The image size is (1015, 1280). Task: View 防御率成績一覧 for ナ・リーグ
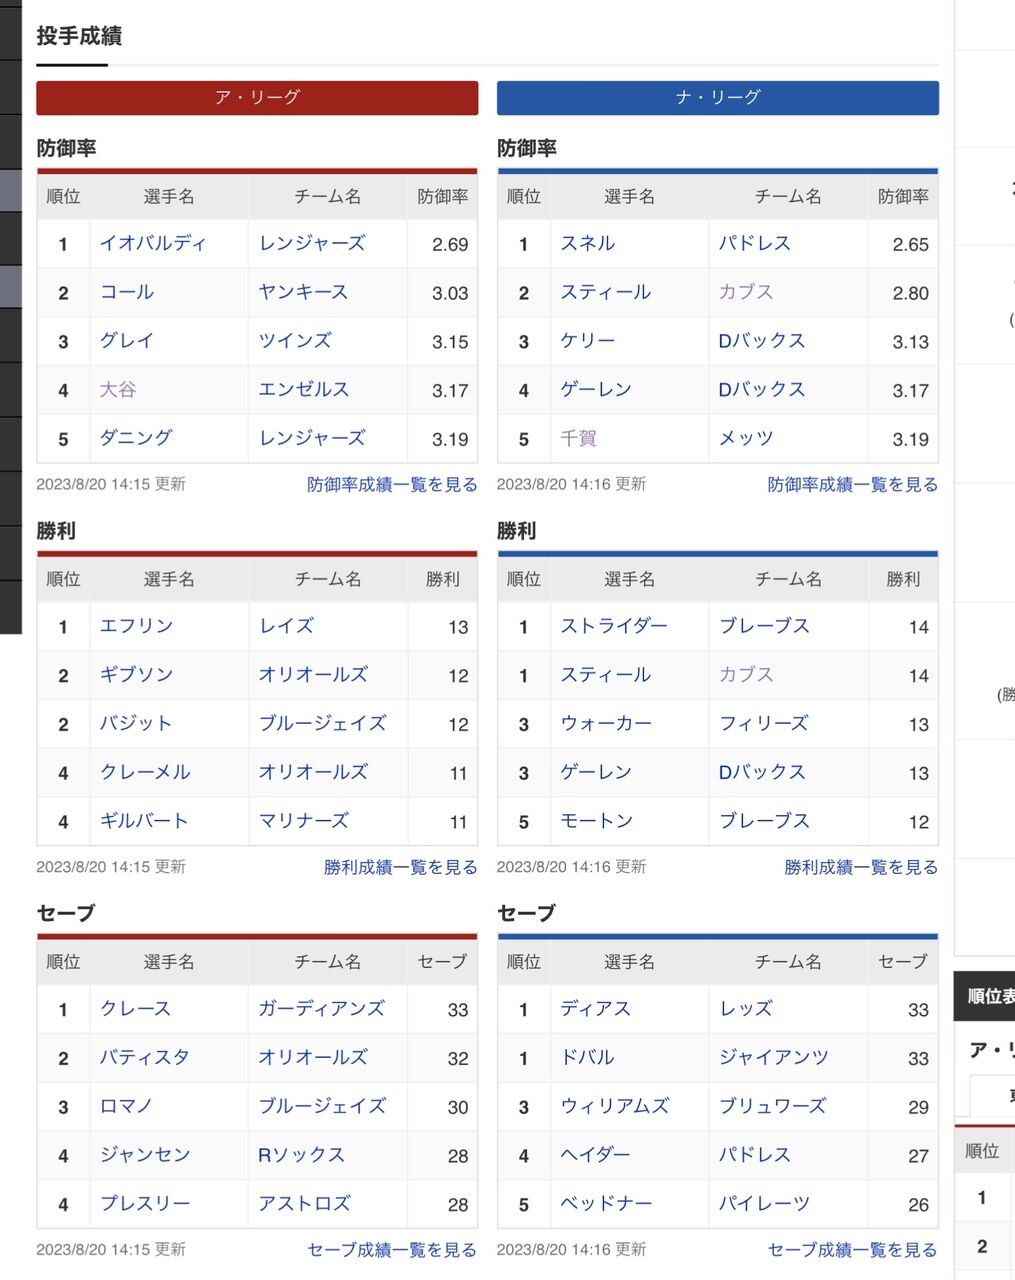point(852,485)
